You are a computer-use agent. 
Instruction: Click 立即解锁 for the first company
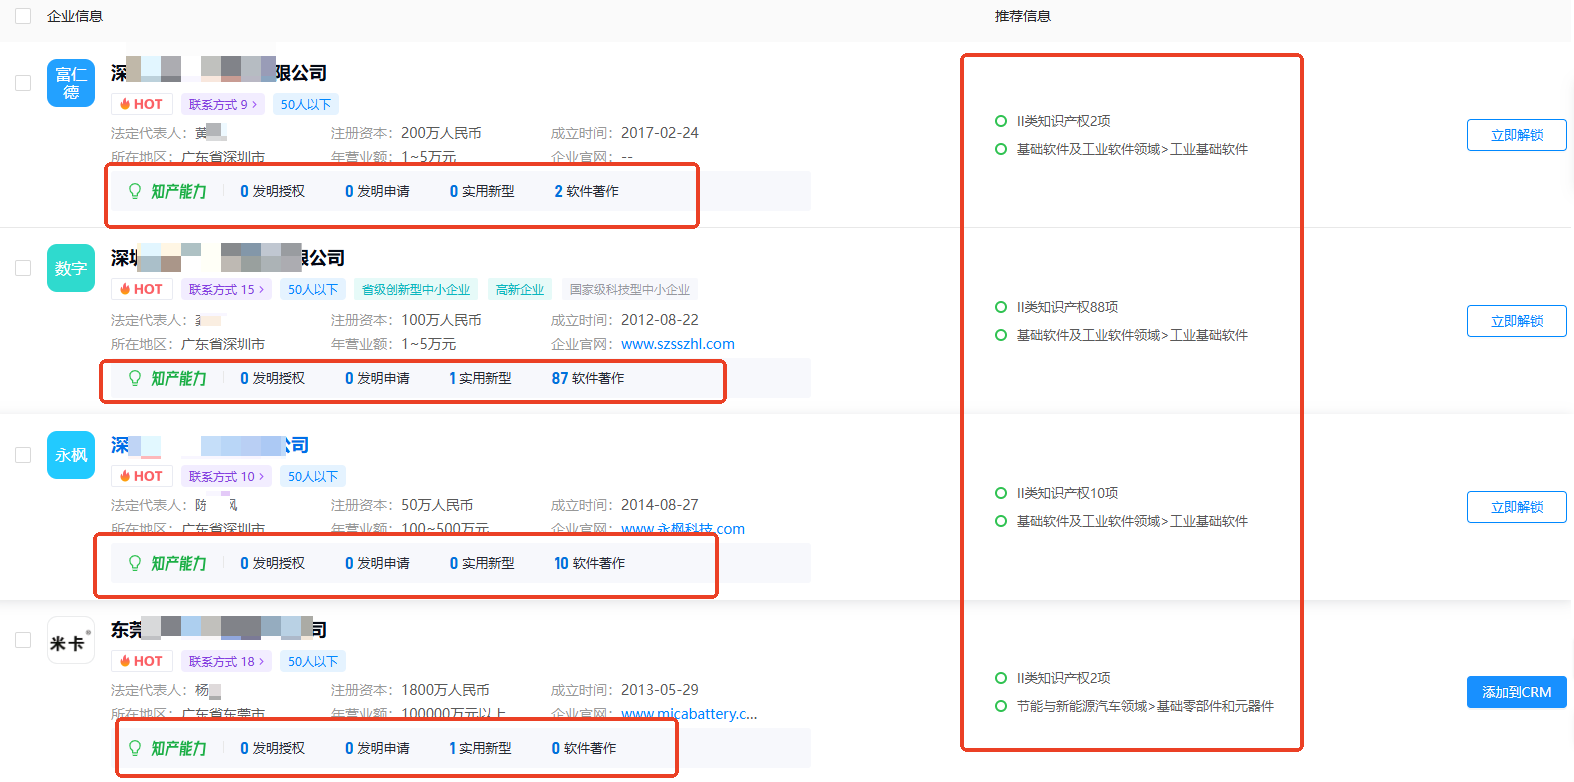click(1516, 135)
